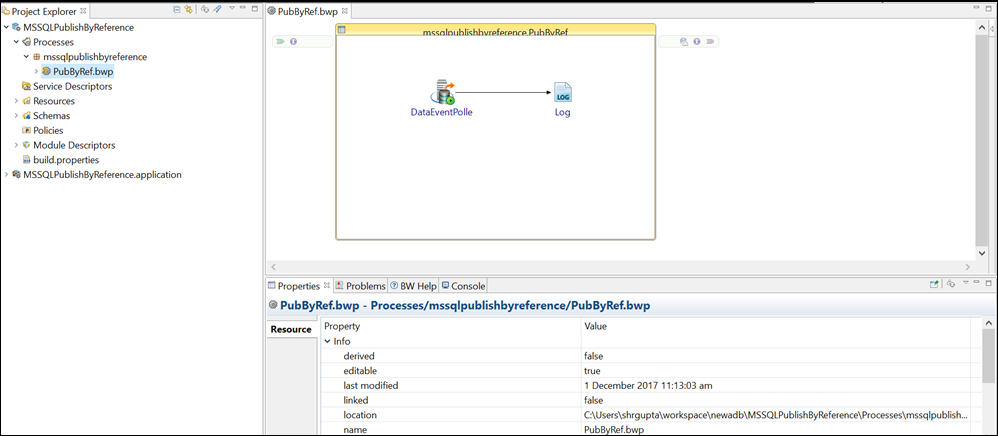Viewport: 998px width, 436px height.
Task: Select the PubByRef.bwp editor tab
Action: coord(308,11)
